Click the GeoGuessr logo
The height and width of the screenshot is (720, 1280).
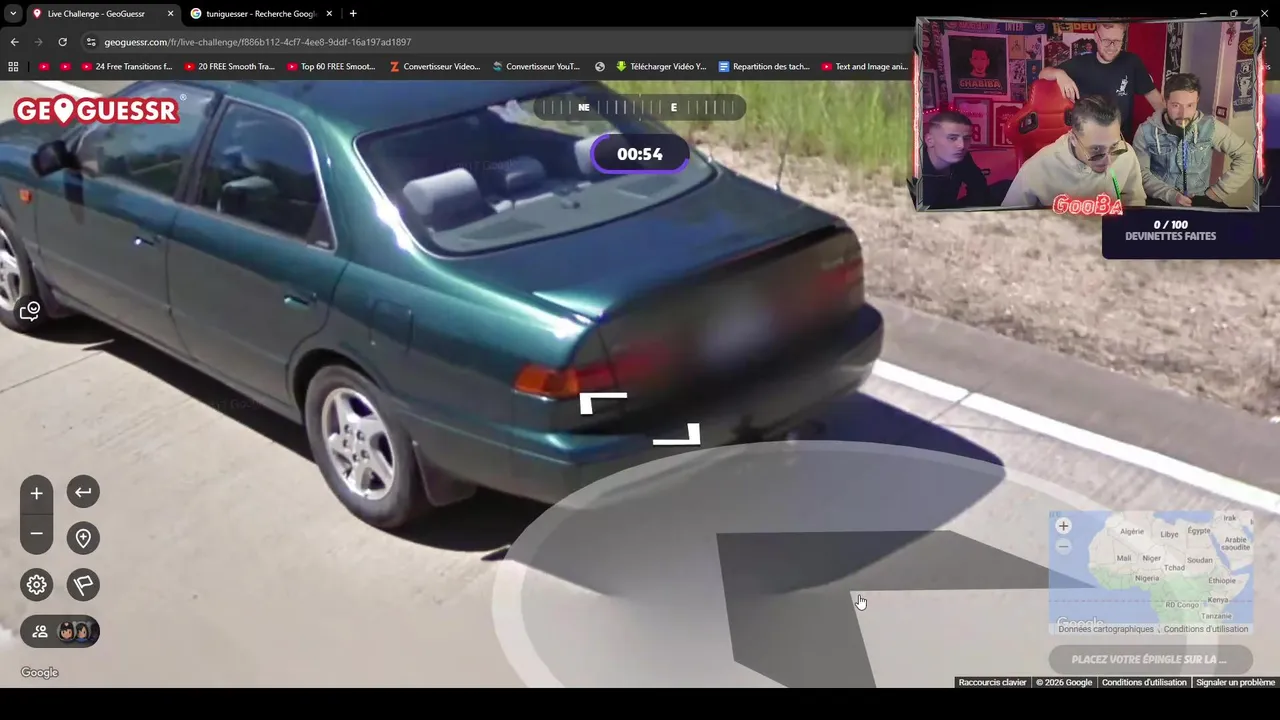97,110
